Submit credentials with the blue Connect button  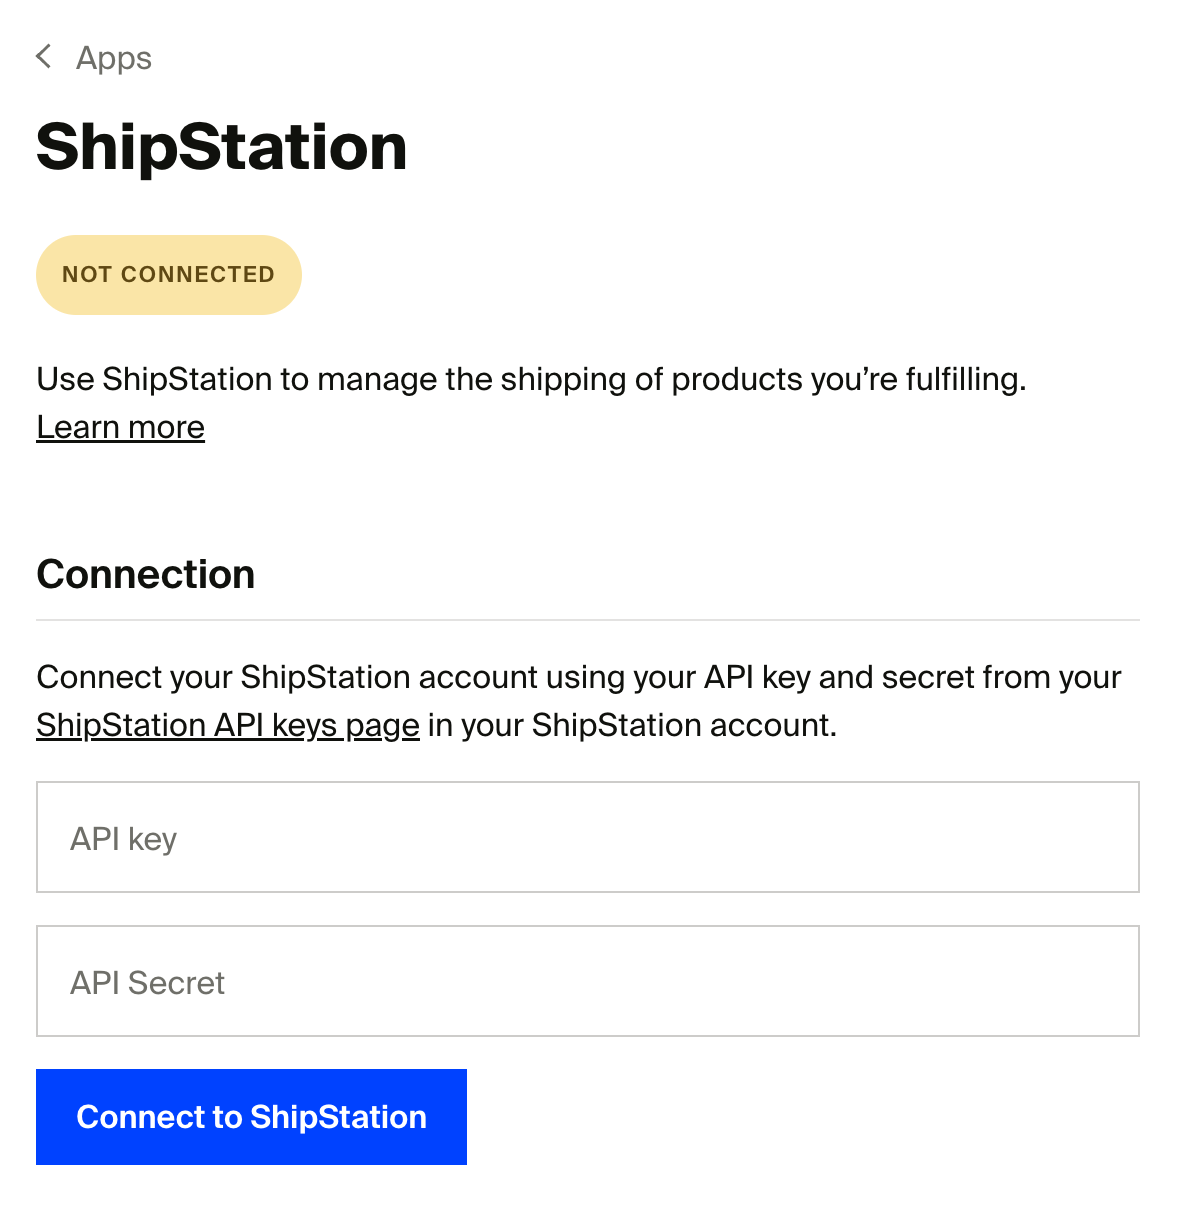pyautogui.click(x=251, y=1117)
